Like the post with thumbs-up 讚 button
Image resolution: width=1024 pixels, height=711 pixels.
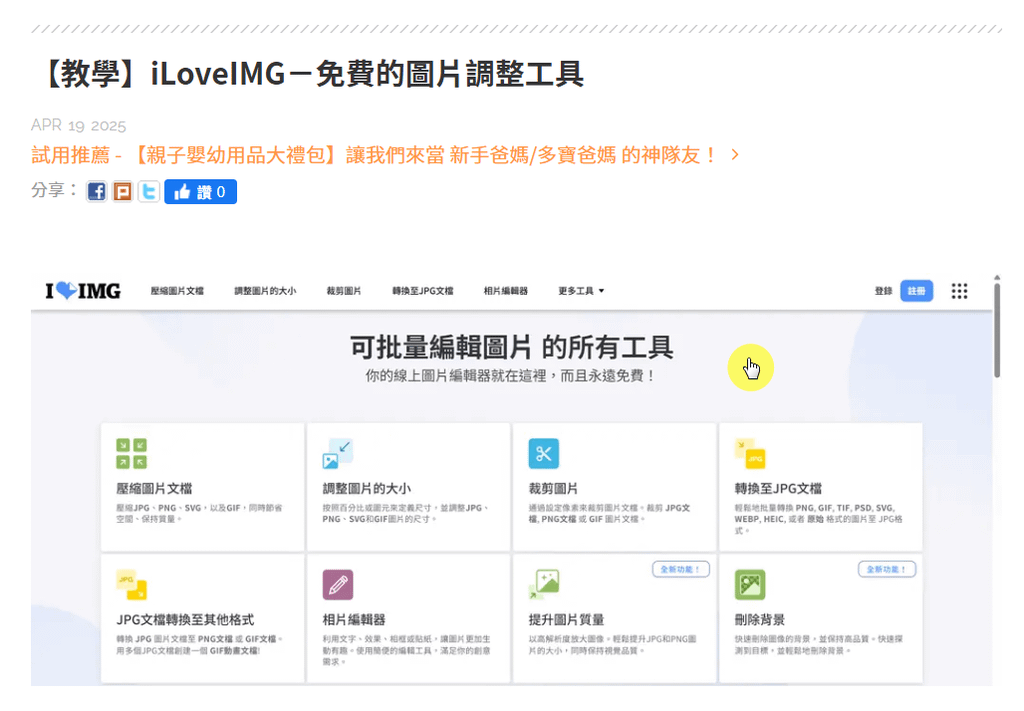click(200, 191)
